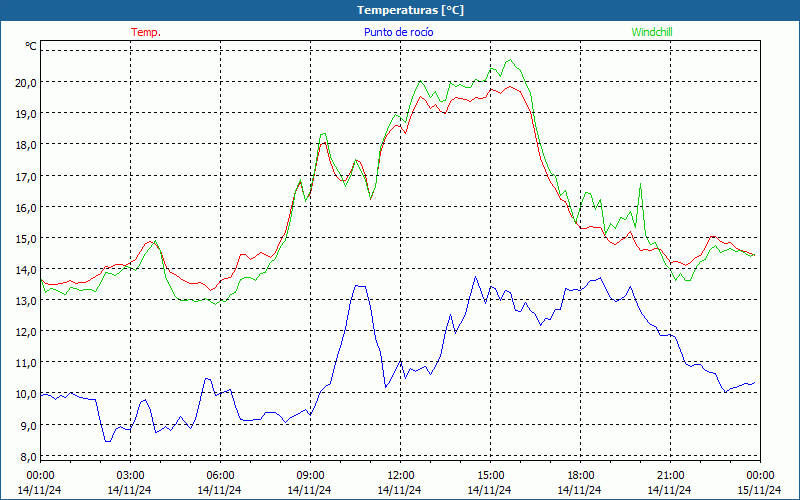
Task: Click the 15,0 y-axis value
Action: [26, 238]
